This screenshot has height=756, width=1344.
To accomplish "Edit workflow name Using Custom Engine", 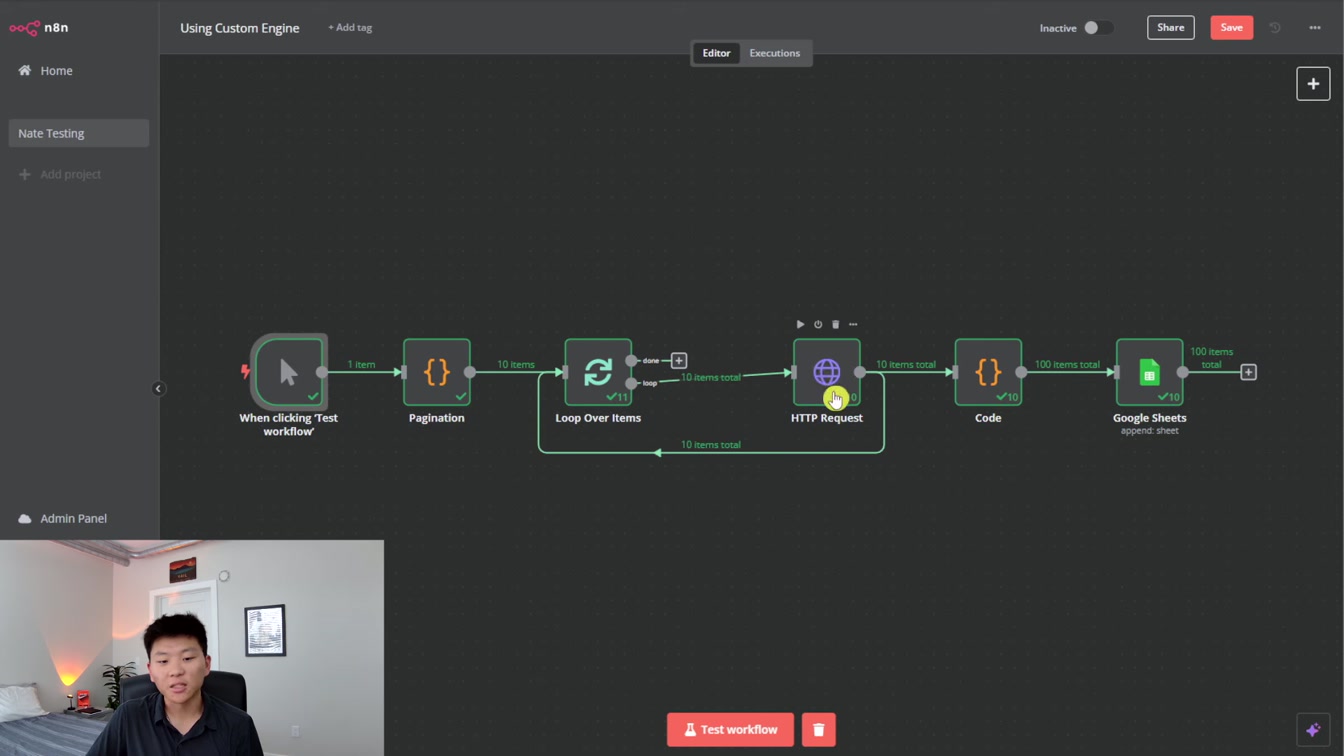I will coord(240,28).
